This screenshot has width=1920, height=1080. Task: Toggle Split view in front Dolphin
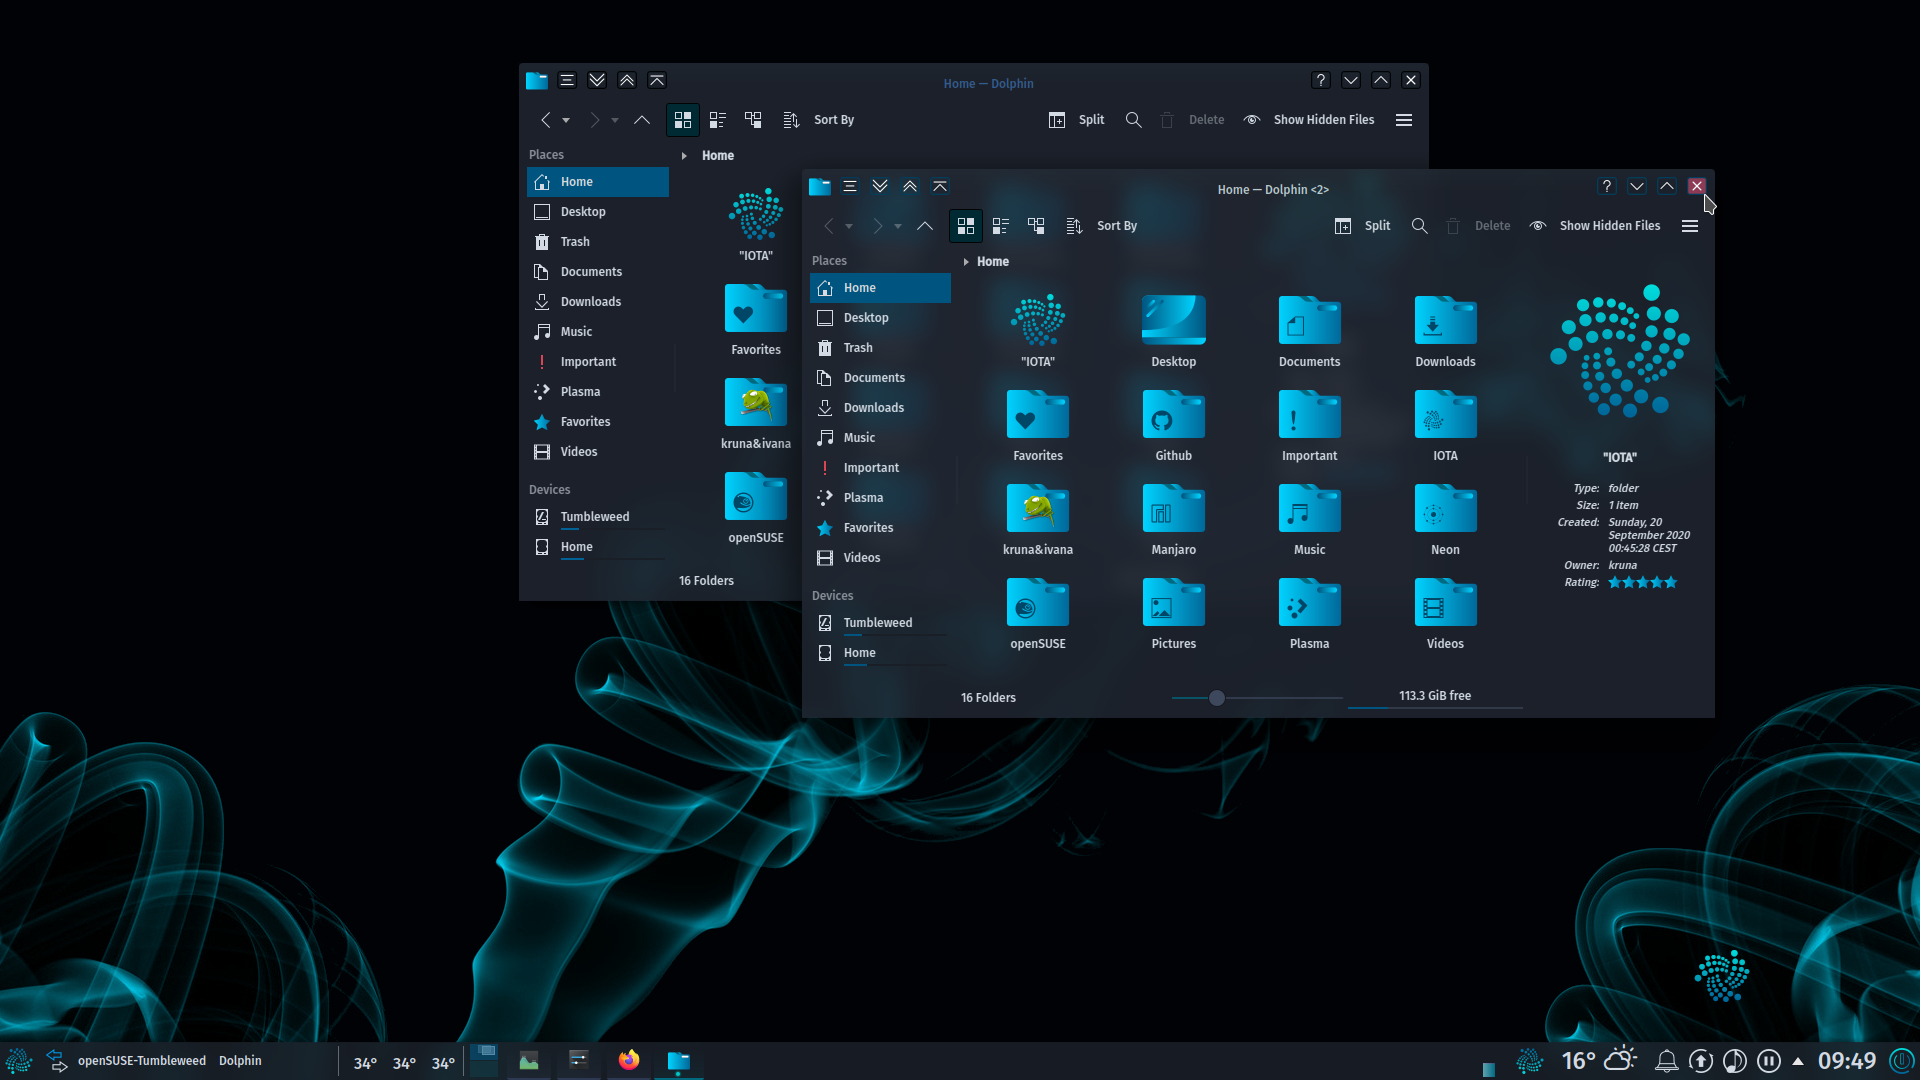(1362, 226)
